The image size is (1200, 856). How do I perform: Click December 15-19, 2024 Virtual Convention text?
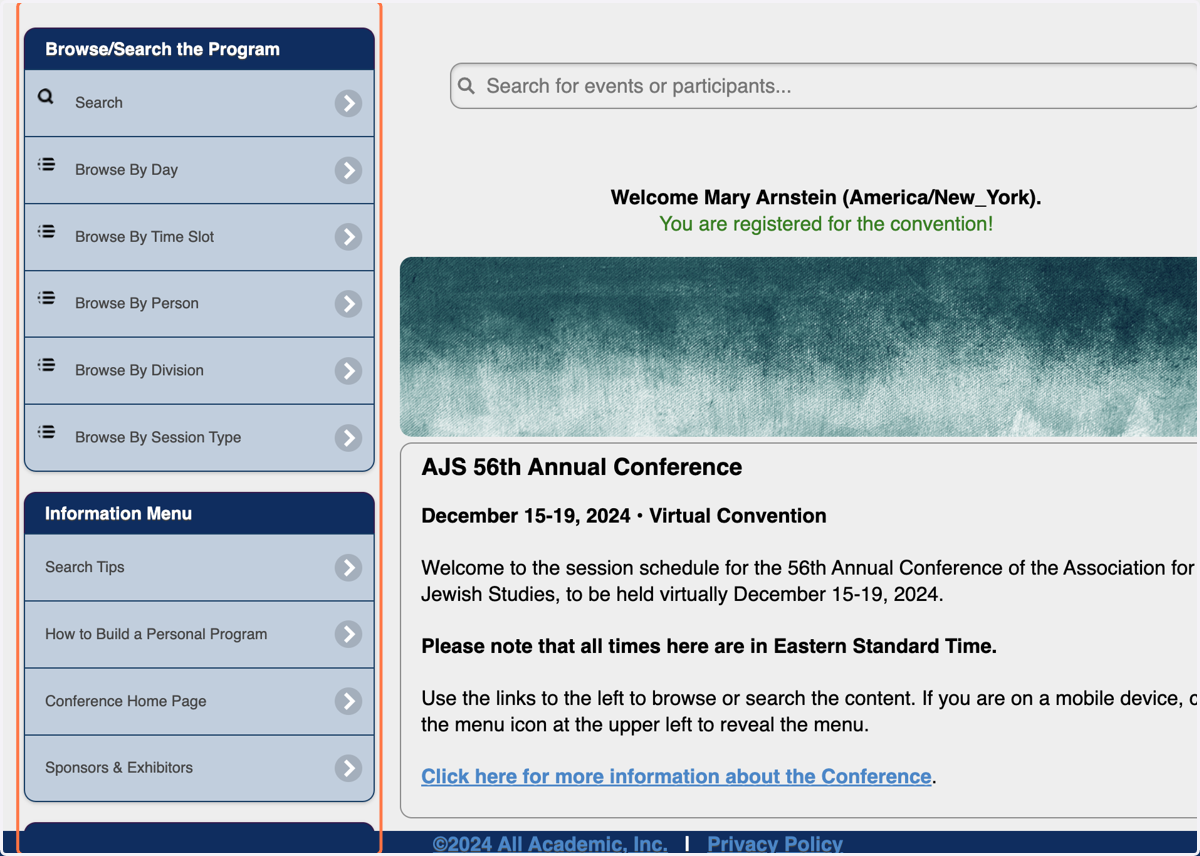(624, 516)
